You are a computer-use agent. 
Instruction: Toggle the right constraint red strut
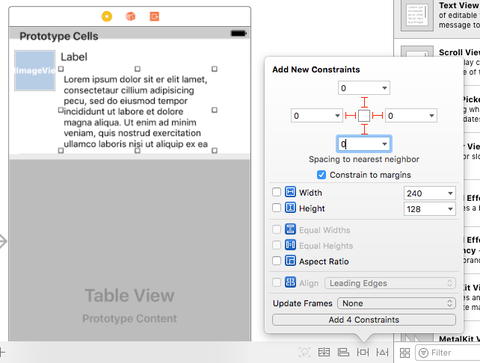tap(377, 116)
